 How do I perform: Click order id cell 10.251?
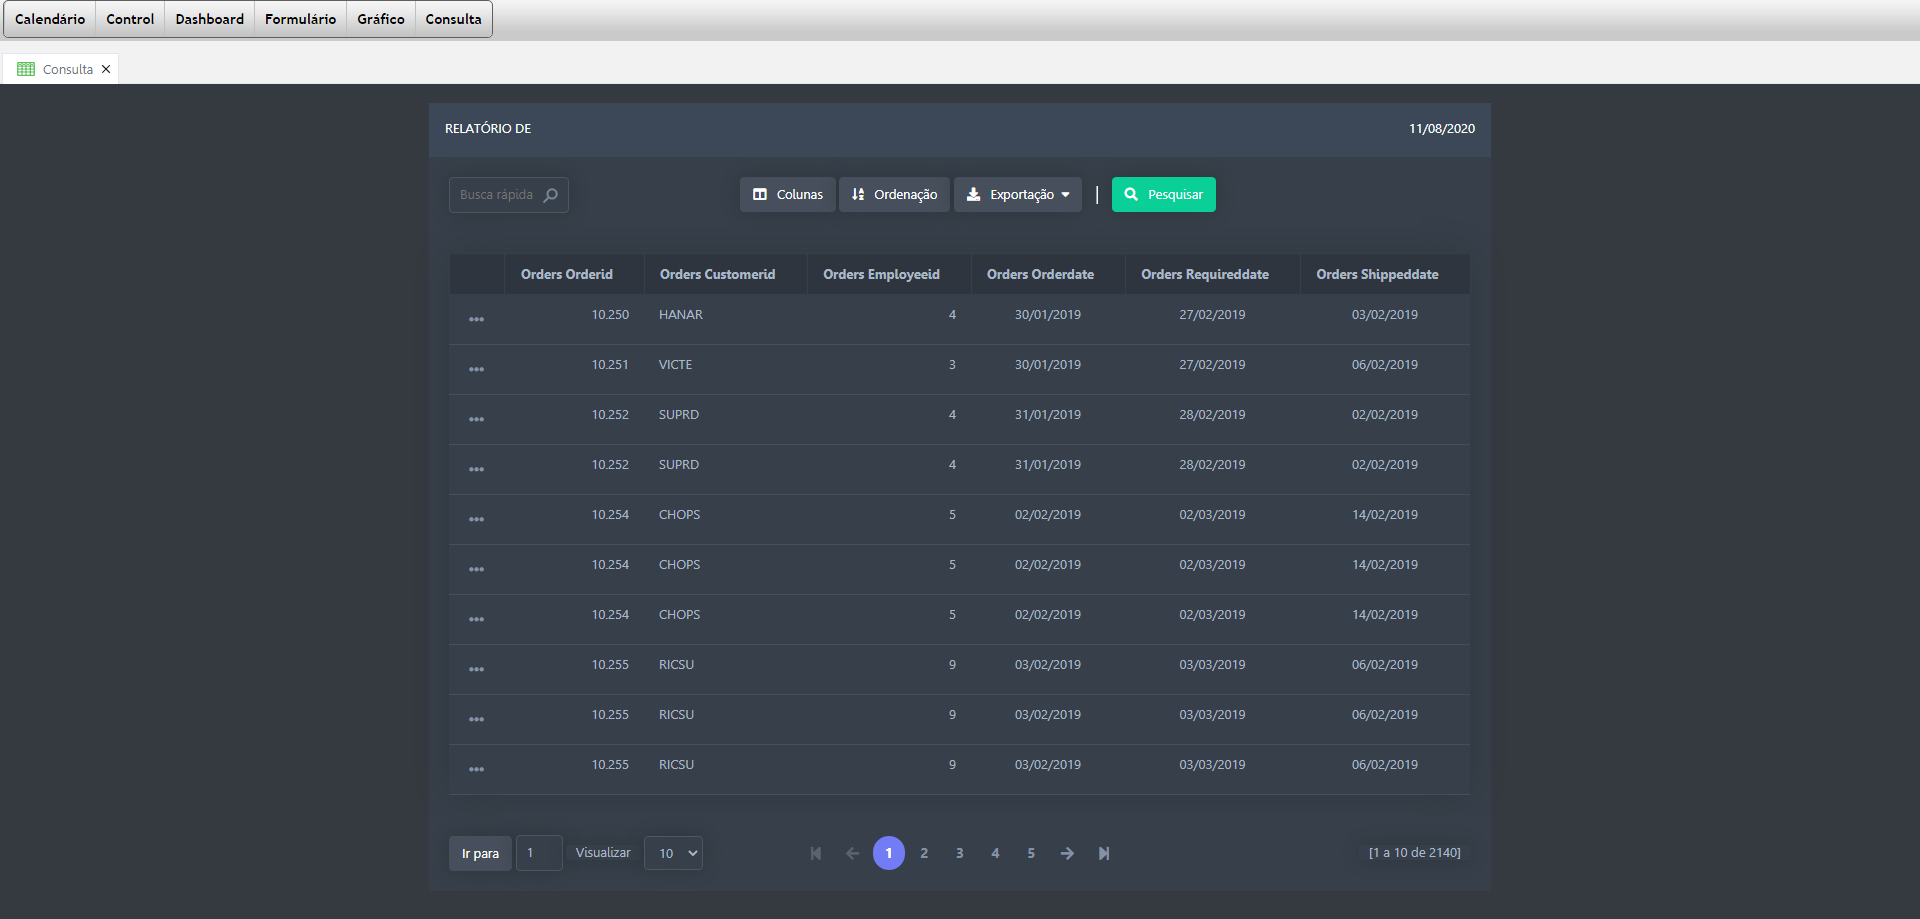610,365
